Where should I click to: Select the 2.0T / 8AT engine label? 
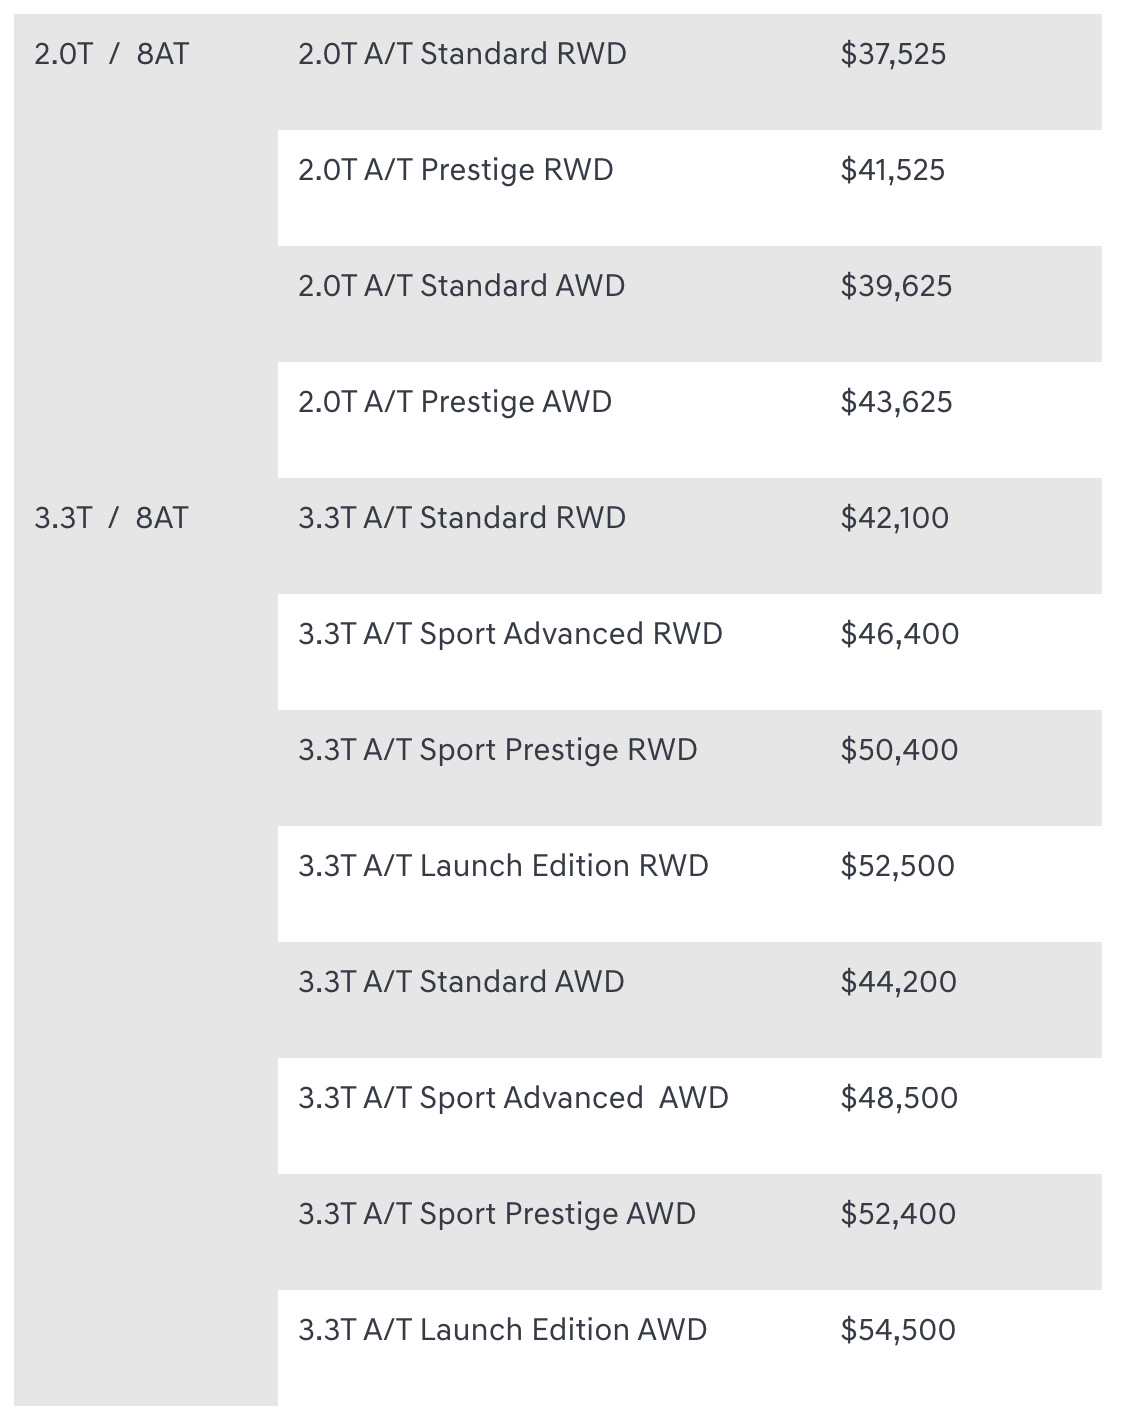point(111,54)
